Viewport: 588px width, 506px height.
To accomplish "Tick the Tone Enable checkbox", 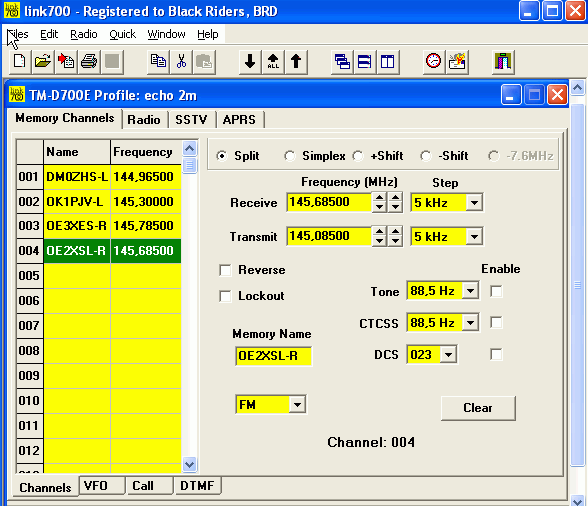I will 496,291.
